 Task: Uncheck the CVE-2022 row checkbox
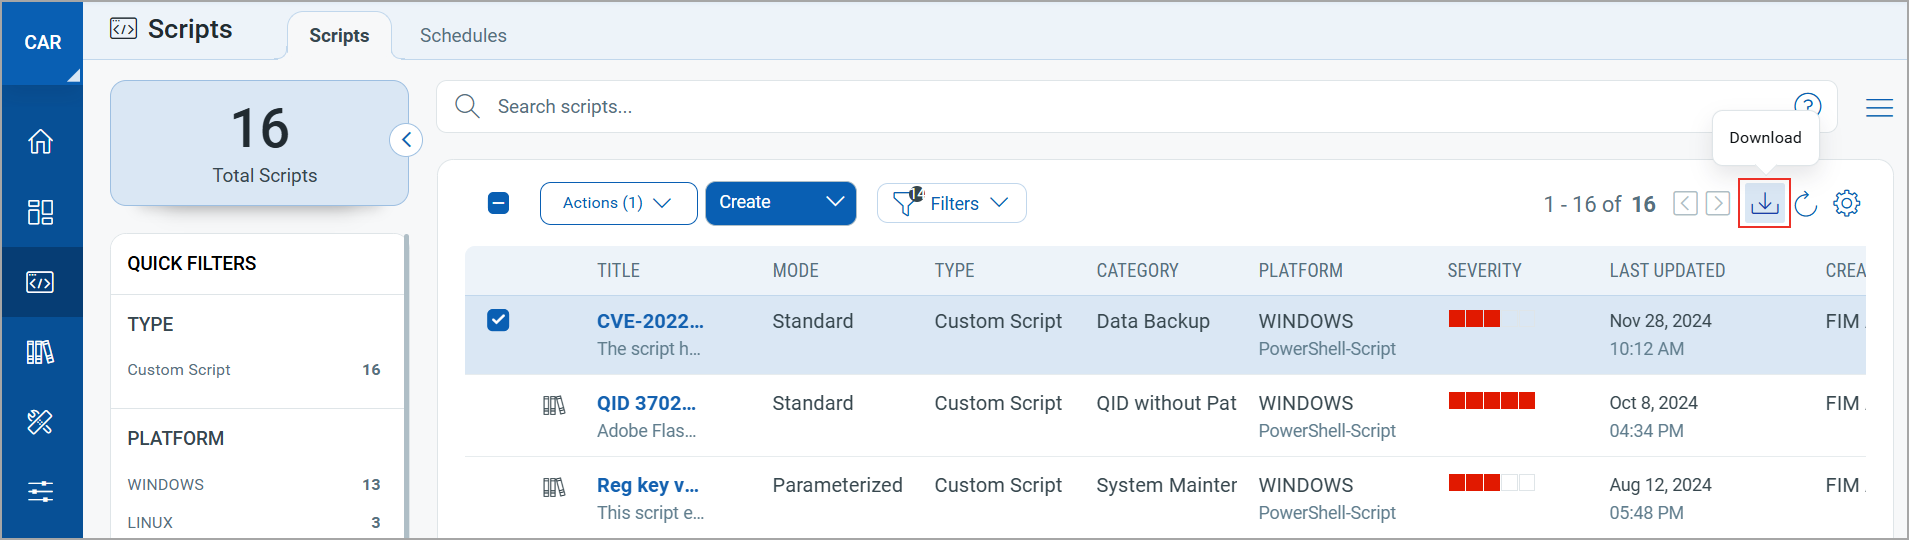tap(498, 320)
